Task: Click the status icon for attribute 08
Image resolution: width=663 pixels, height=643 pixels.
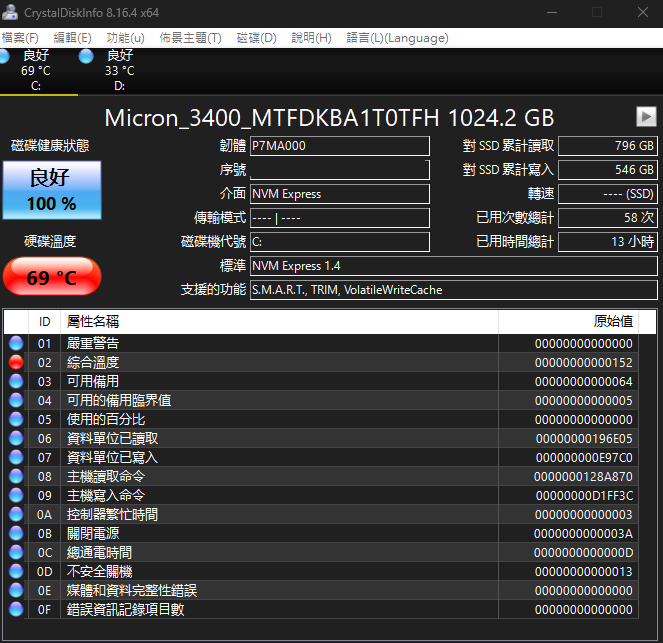Action: tap(16, 476)
